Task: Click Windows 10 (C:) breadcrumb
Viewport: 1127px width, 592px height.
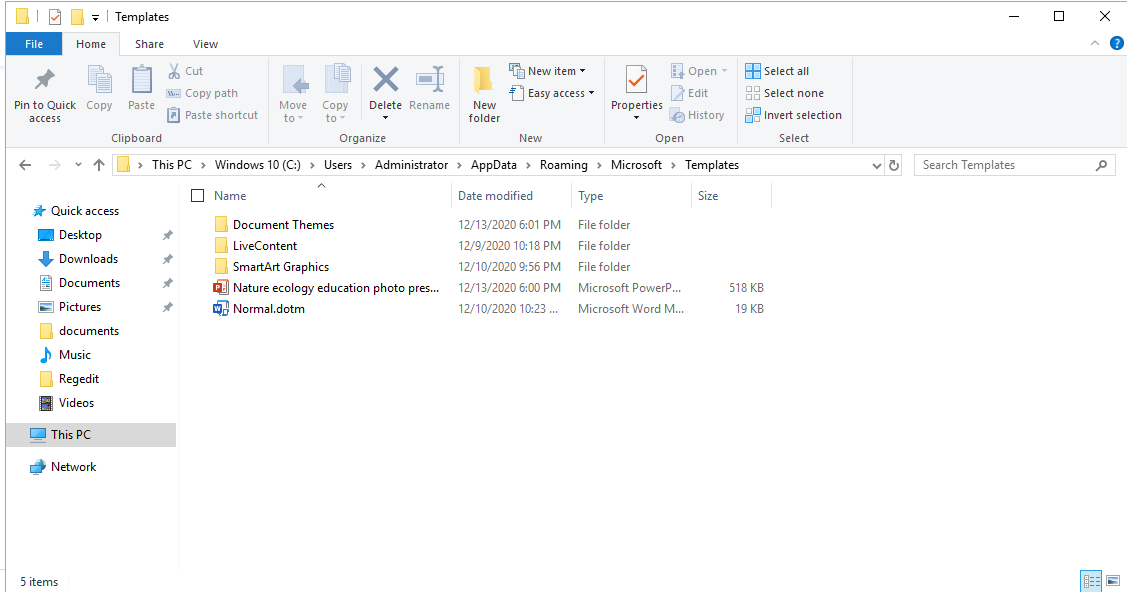Action: click(x=257, y=165)
